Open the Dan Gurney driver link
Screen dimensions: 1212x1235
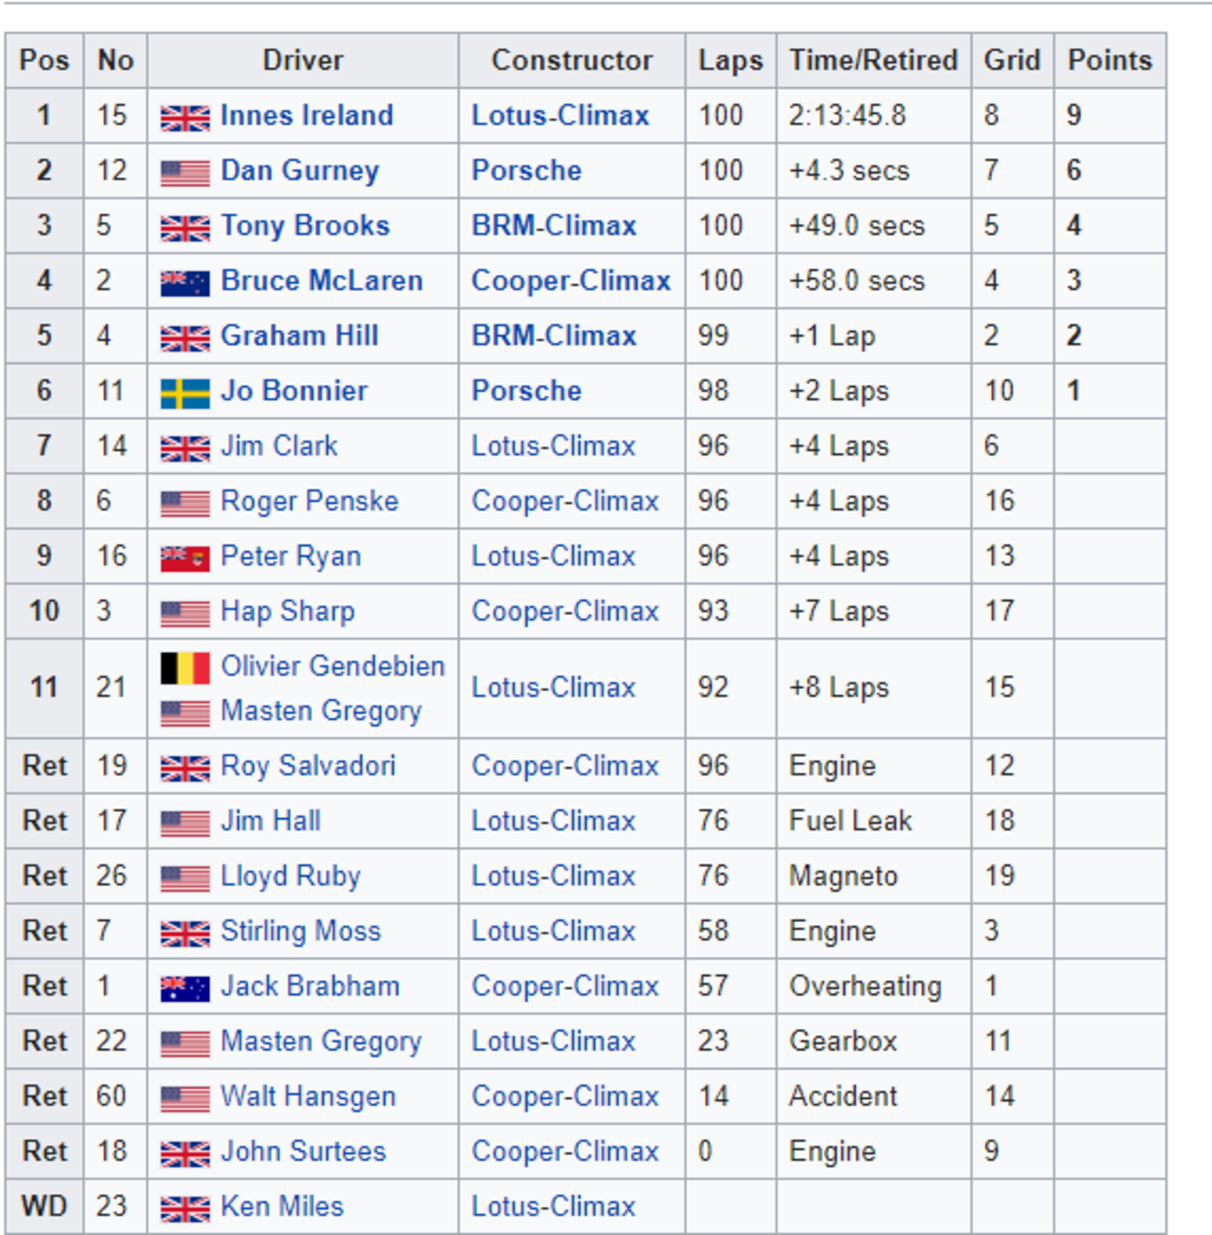pos(300,171)
